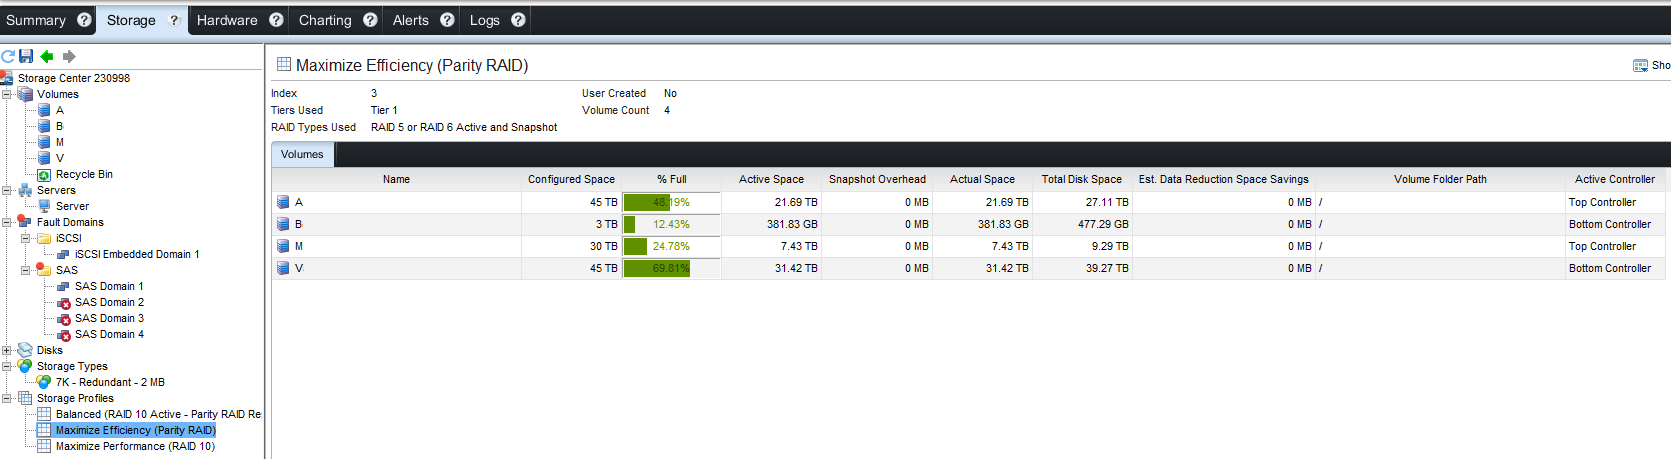Select the SAS Domain 1 tree item
This screenshot has height=459, width=1671.
(109, 286)
